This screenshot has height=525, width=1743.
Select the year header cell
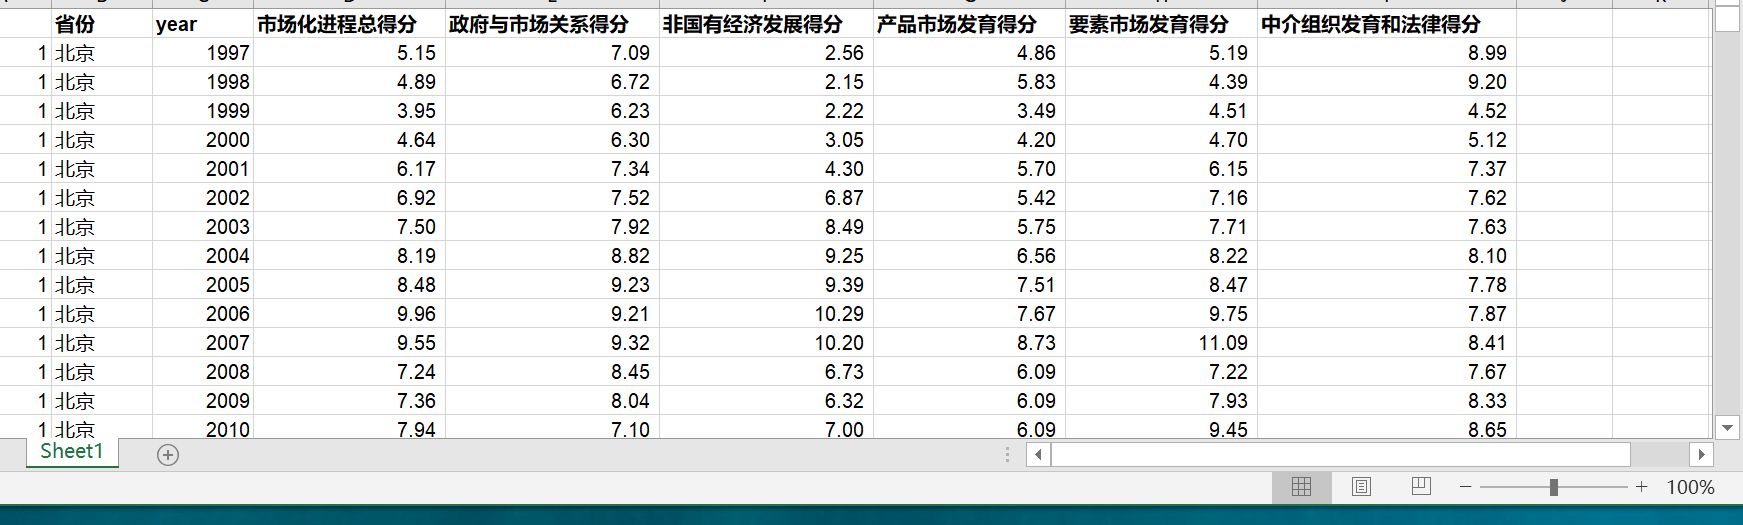click(203, 24)
